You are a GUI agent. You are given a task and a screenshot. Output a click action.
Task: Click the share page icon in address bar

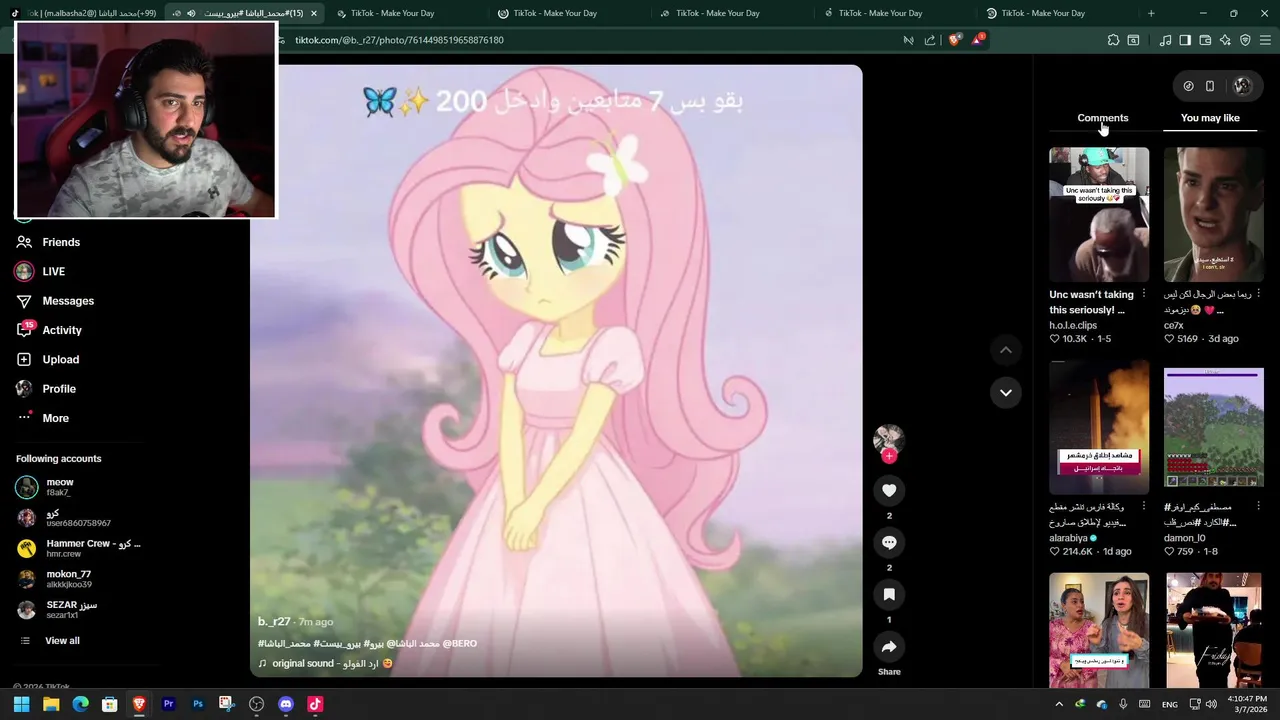click(x=930, y=40)
